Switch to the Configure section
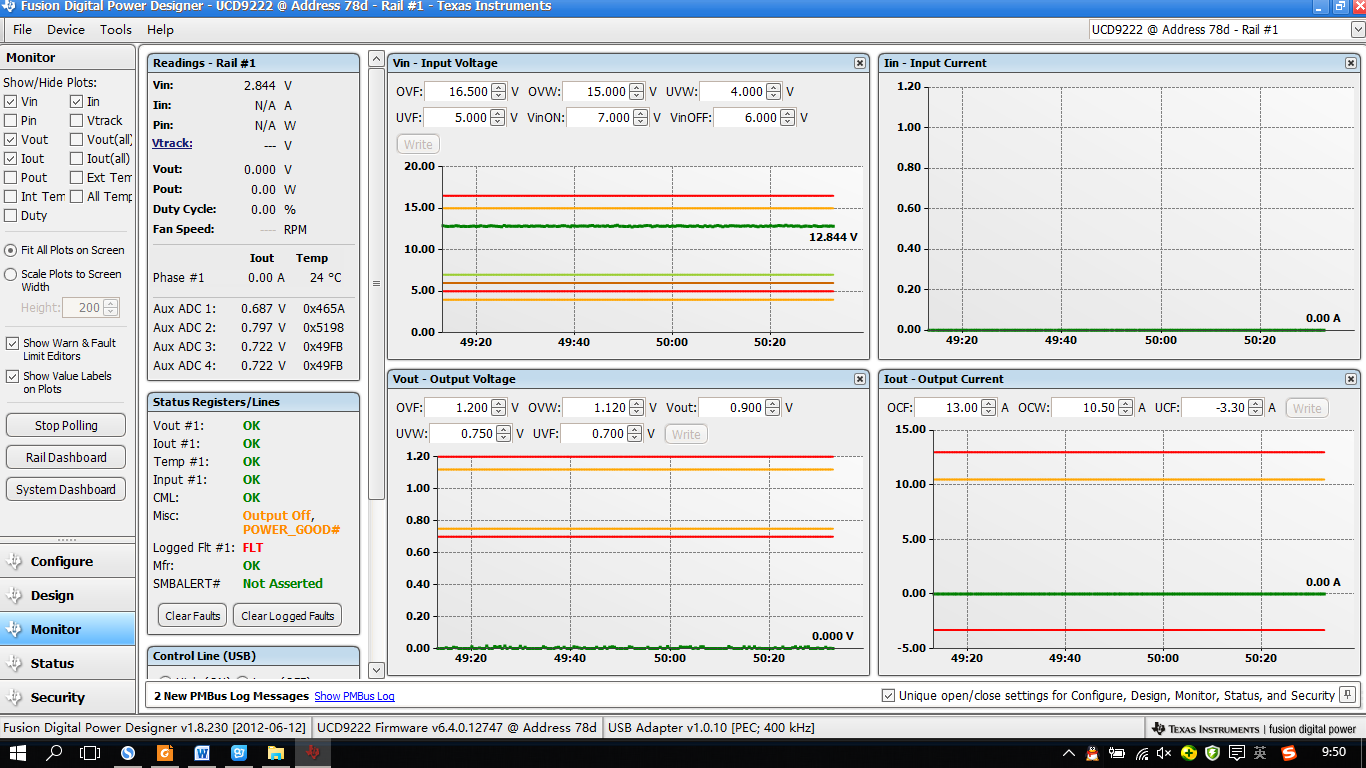1366x768 pixels. click(x=67, y=562)
